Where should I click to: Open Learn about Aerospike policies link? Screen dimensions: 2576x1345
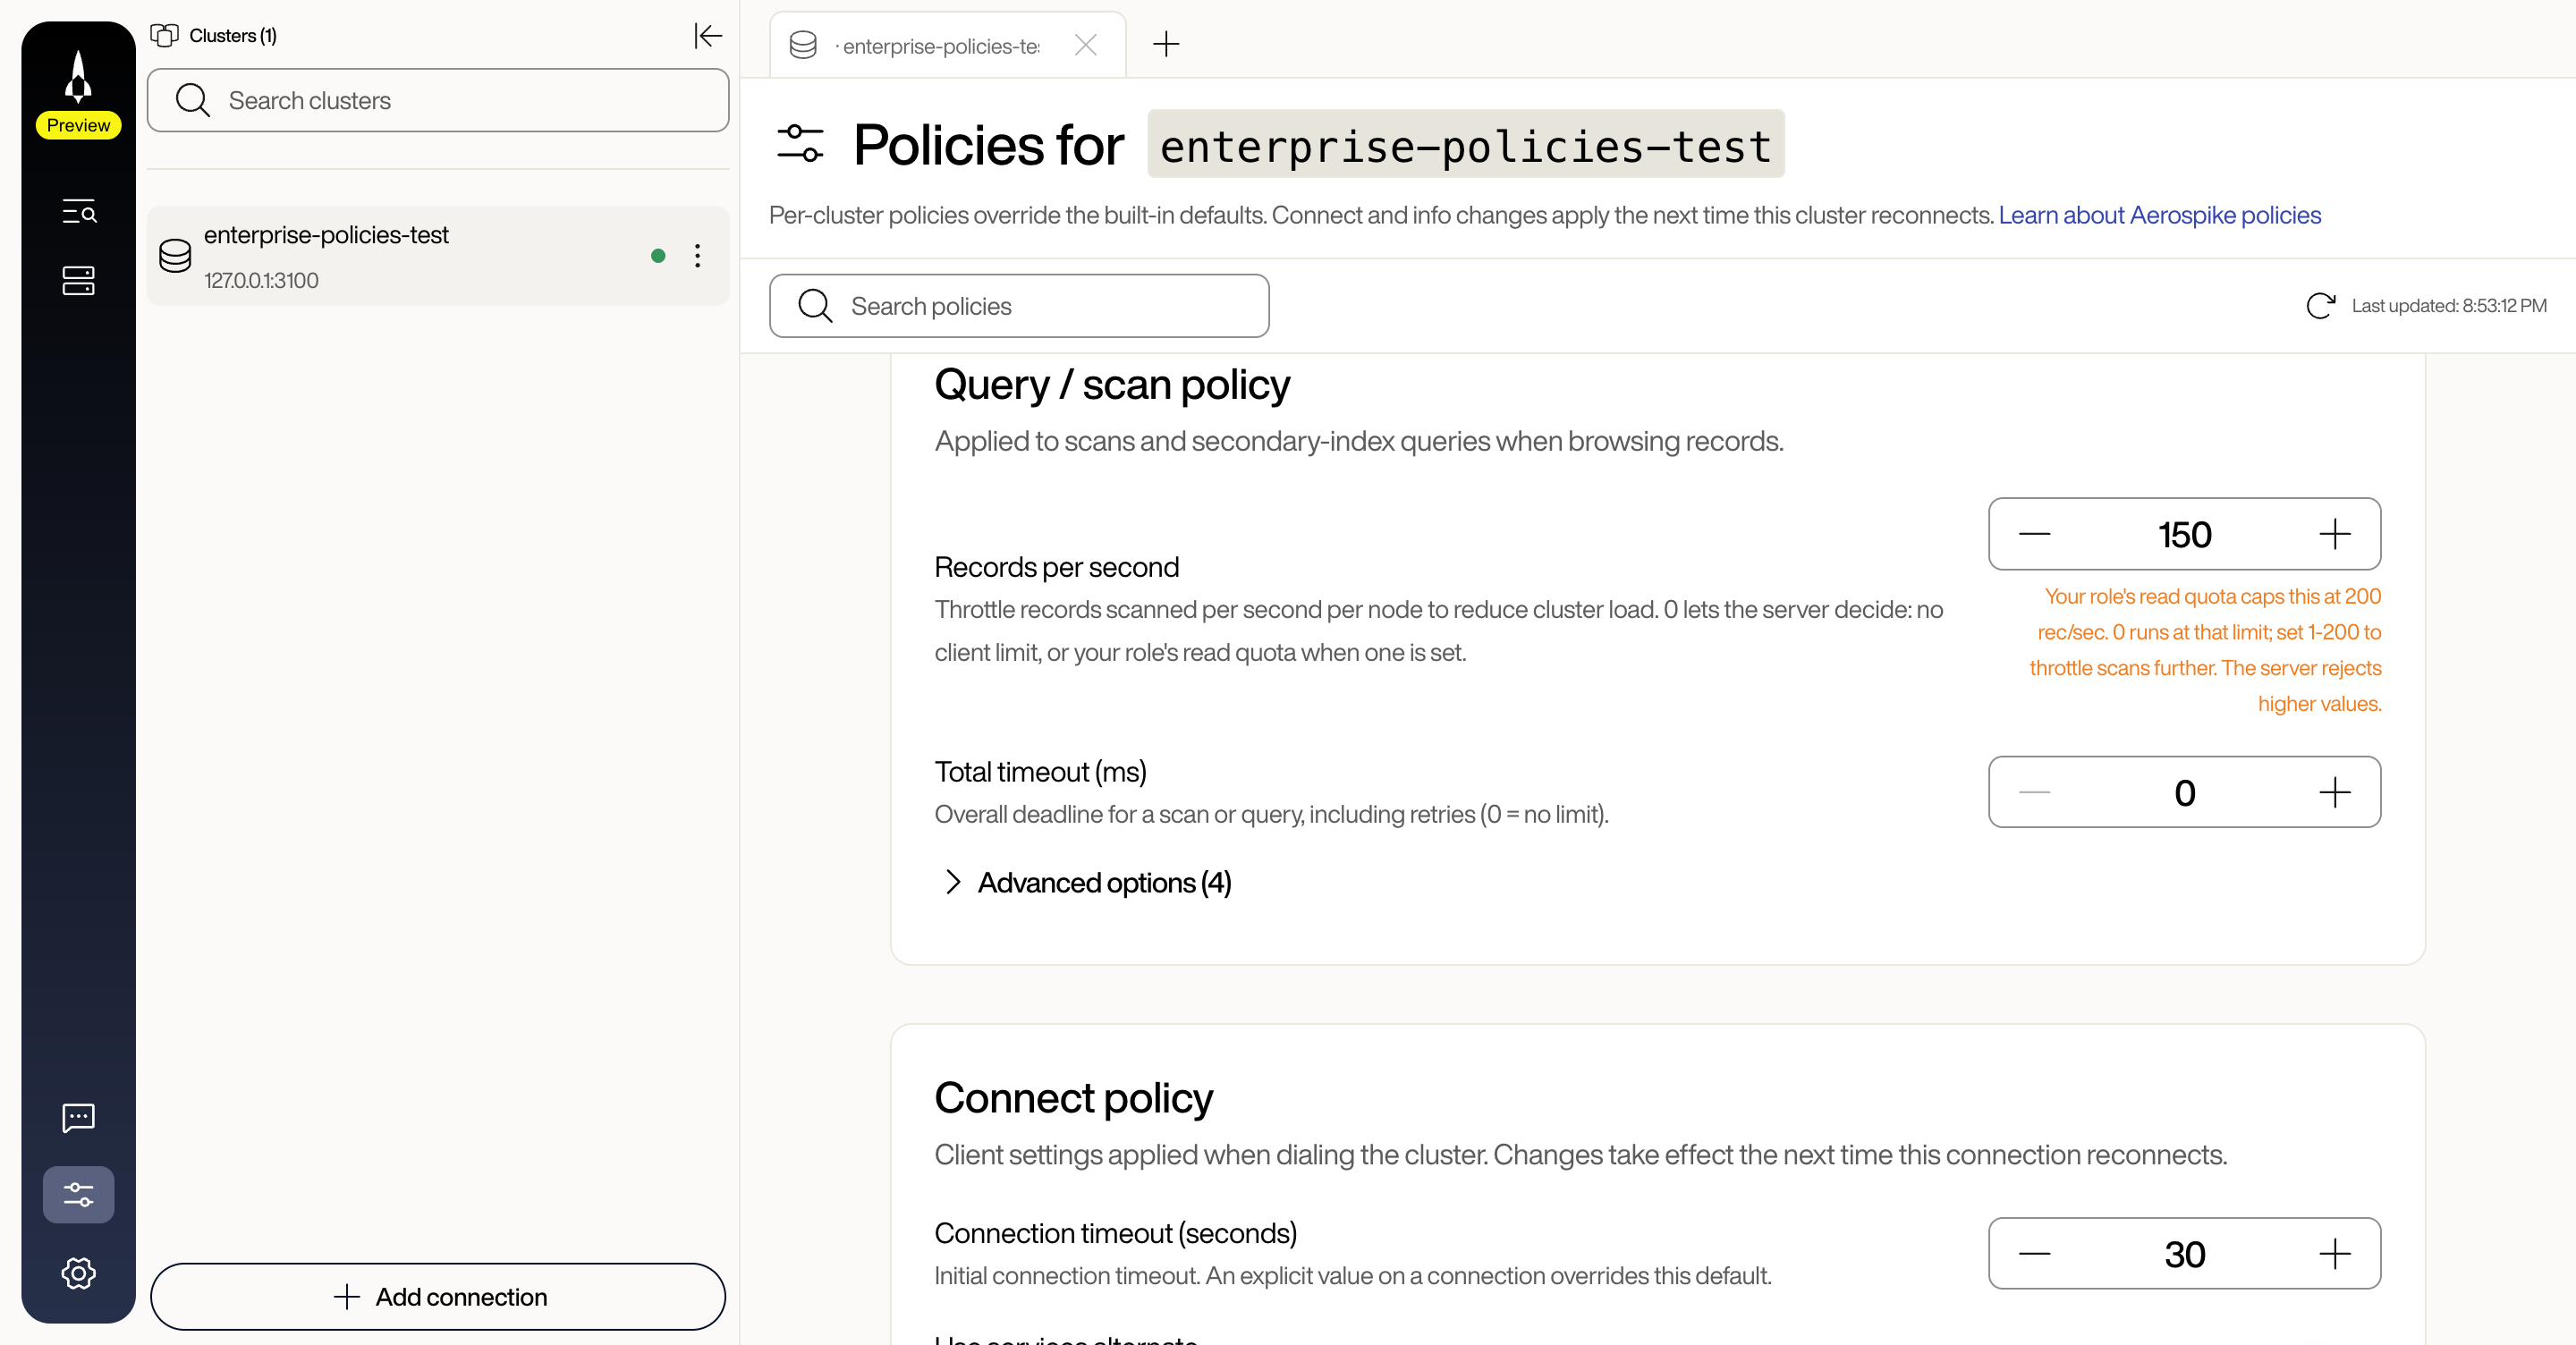[2159, 215]
